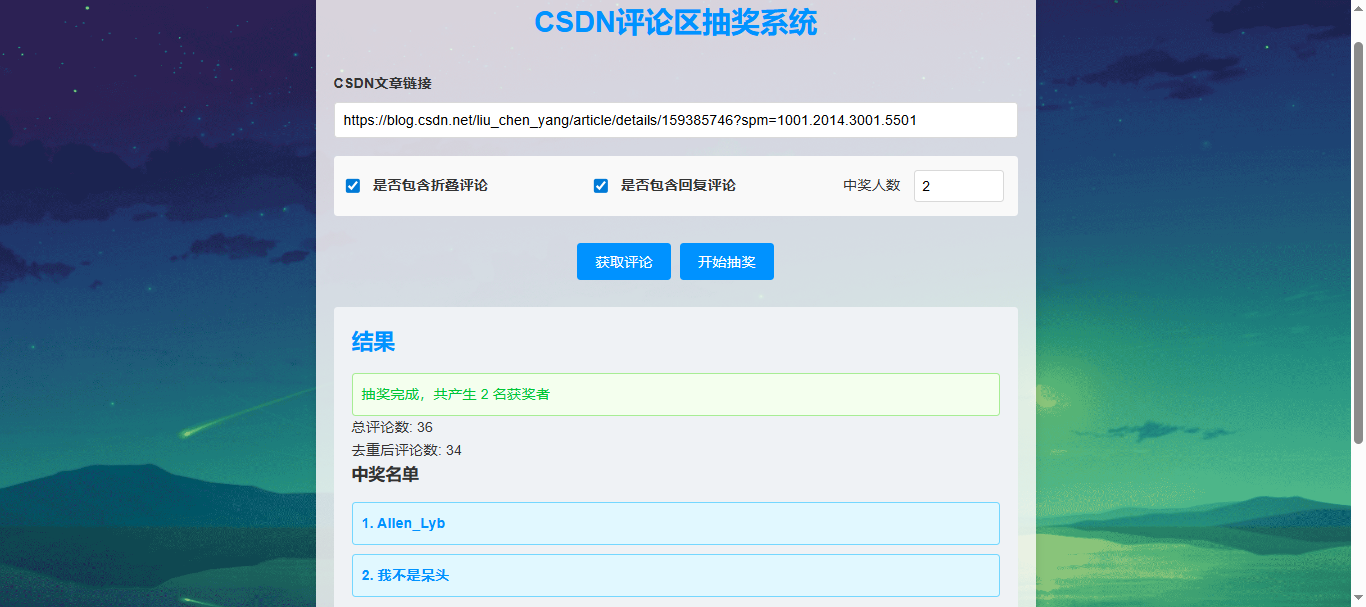Click the 获取评论 button
The image size is (1366, 607).
(624, 262)
